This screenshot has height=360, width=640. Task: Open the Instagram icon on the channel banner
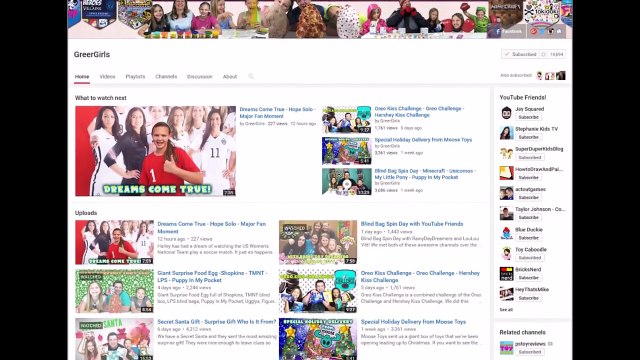coord(551,31)
